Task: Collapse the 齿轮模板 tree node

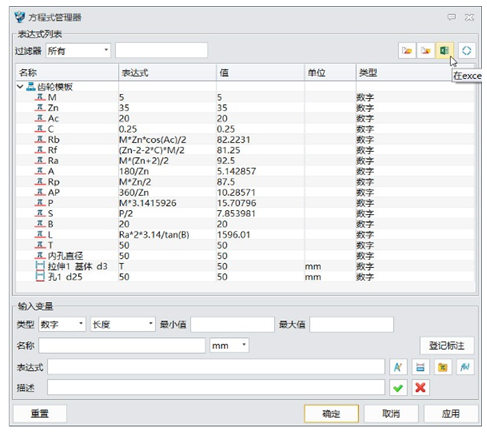Action: [x=20, y=87]
